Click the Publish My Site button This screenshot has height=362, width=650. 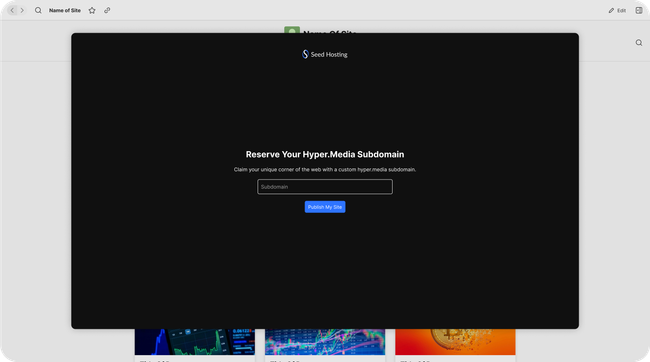click(325, 207)
